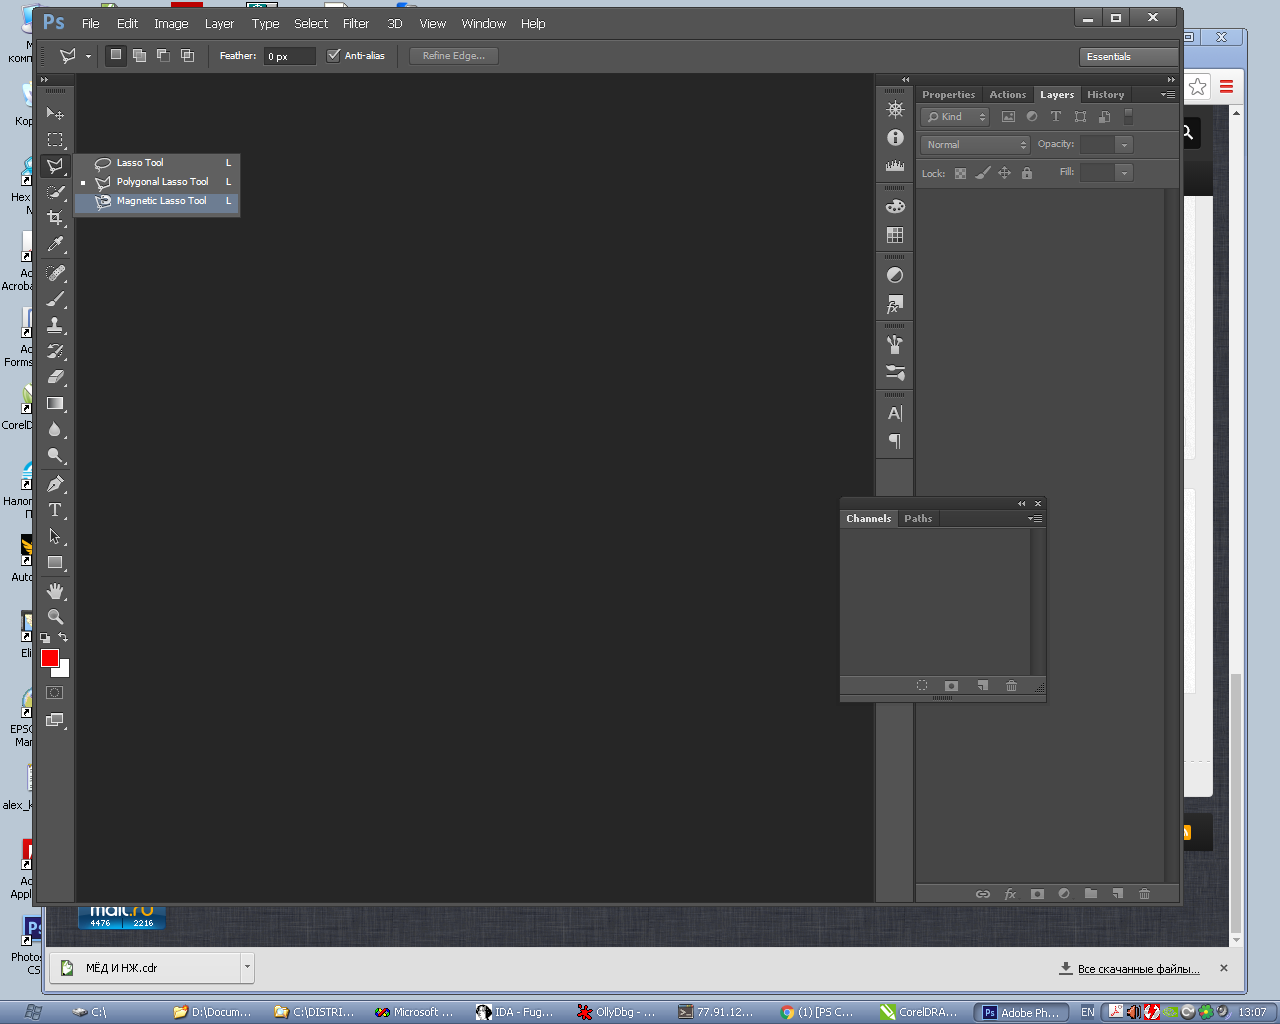Open the Color panel palette icon
The image size is (1280, 1024).
tap(895, 207)
